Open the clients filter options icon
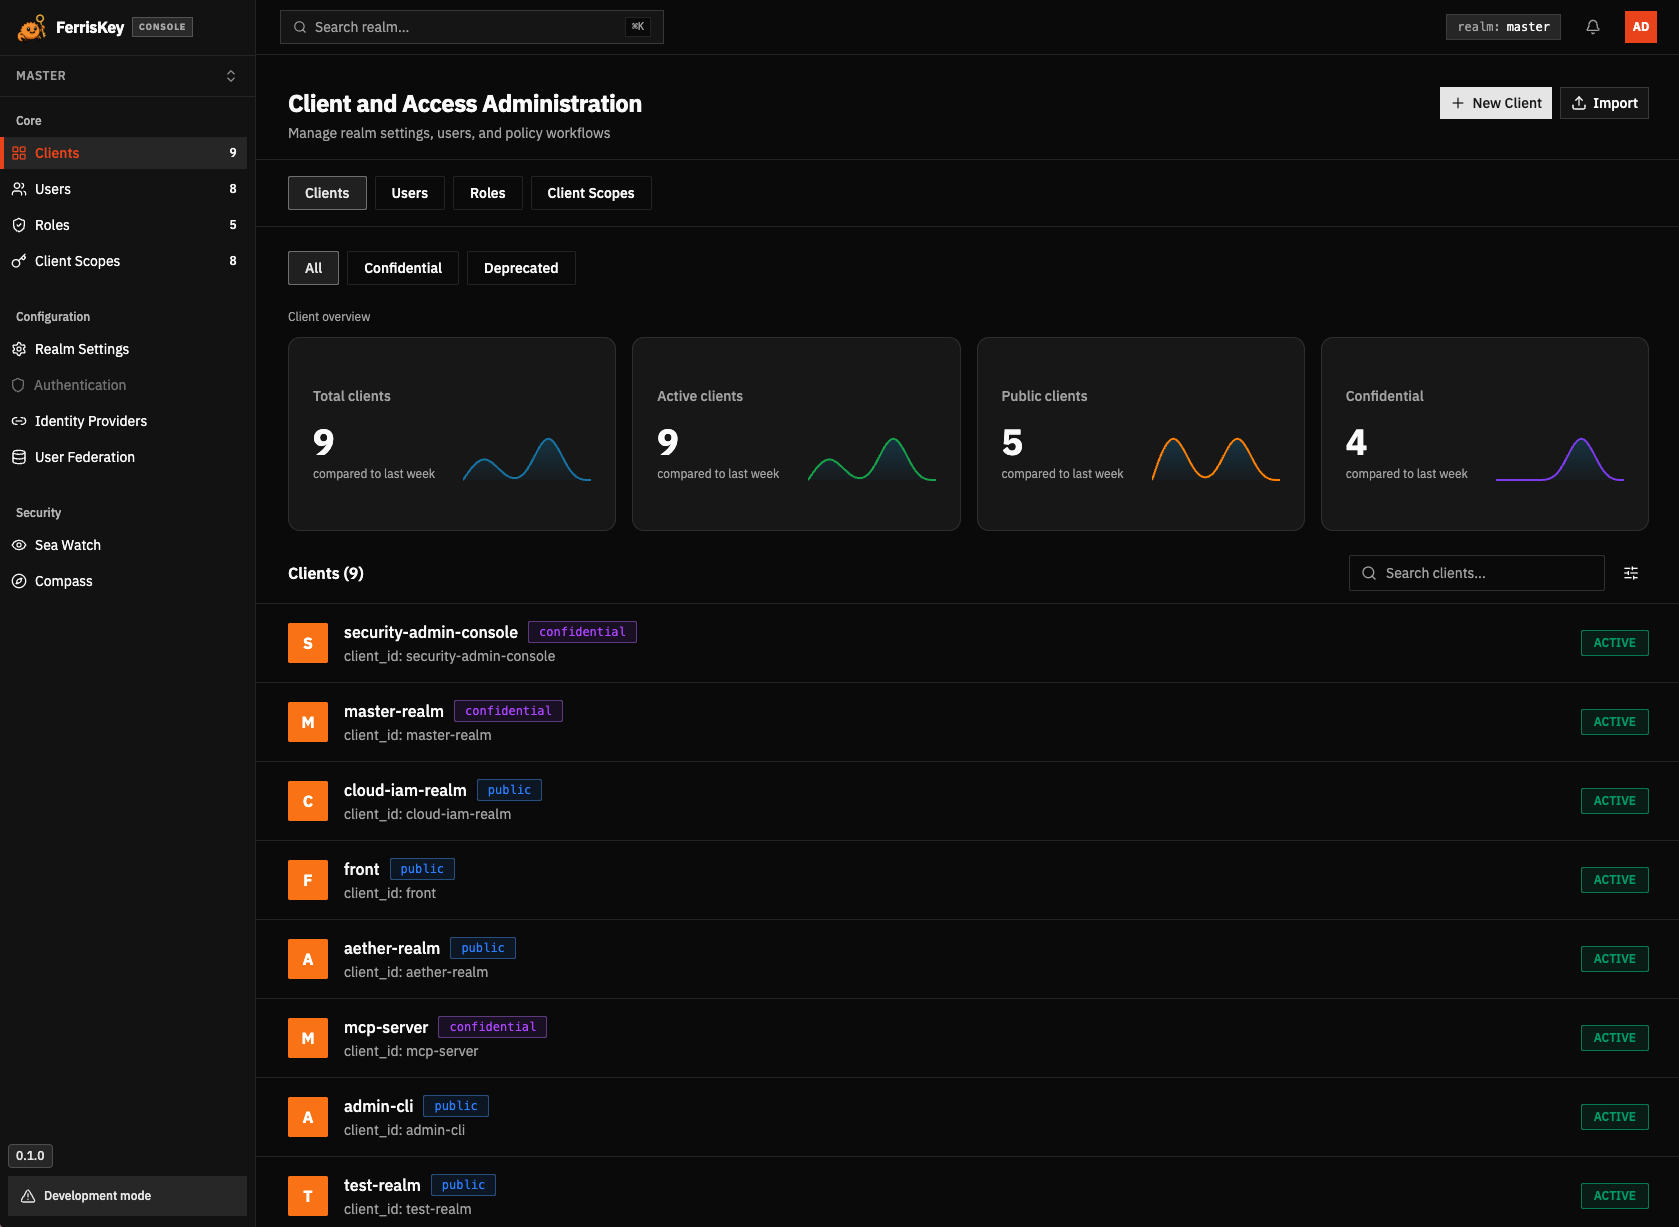 click(x=1631, y=573)
